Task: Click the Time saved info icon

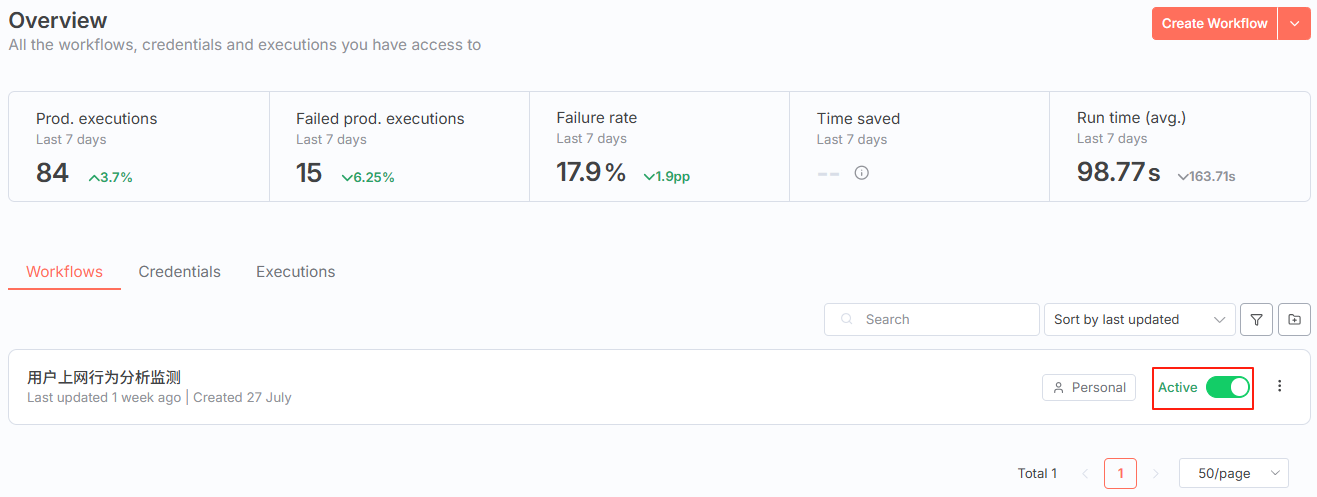Action: pyautogui.click(x=861, y=173)
